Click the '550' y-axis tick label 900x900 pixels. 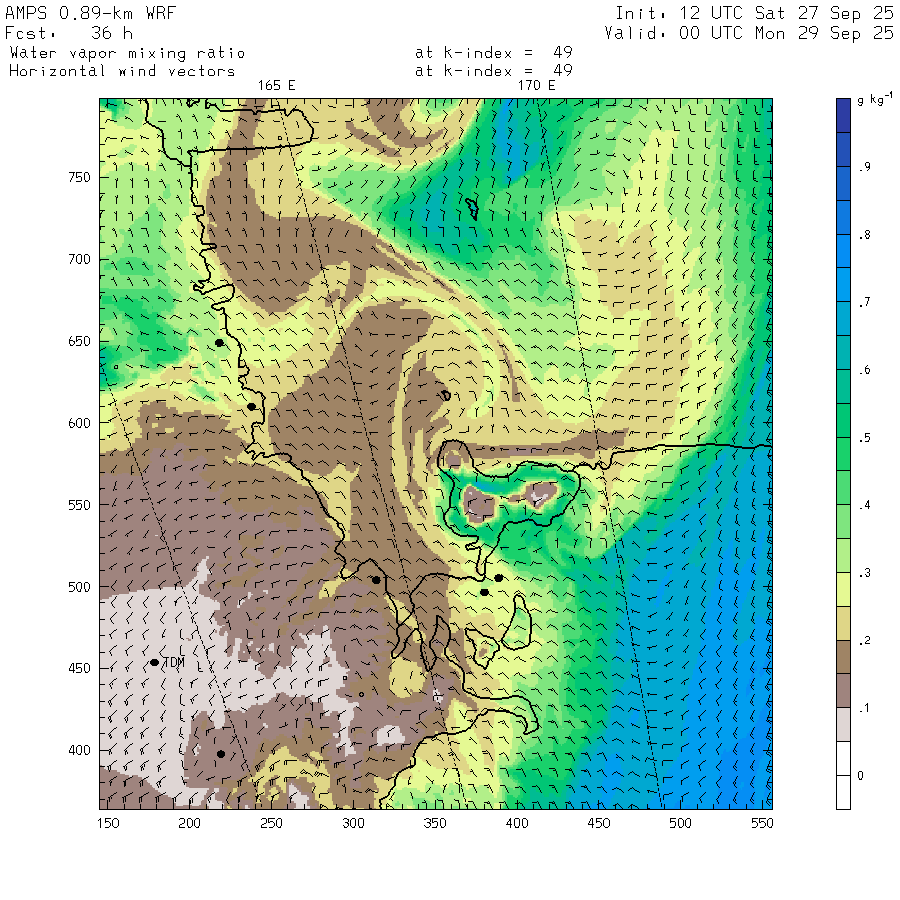pos(79,505)
